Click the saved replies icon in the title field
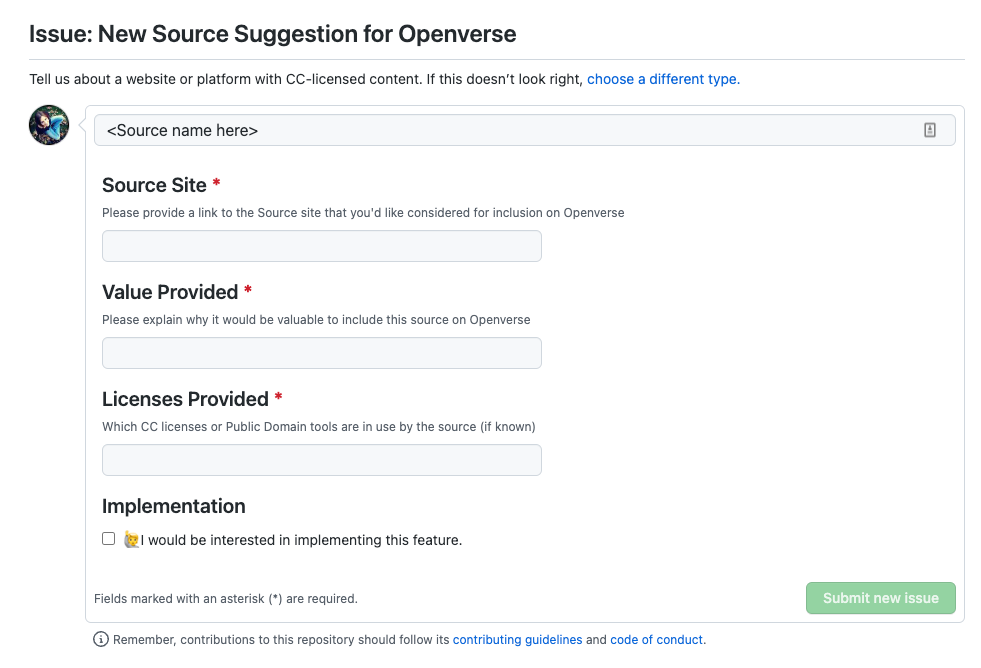The image size is (981, 668). click(x=930, y=129)
